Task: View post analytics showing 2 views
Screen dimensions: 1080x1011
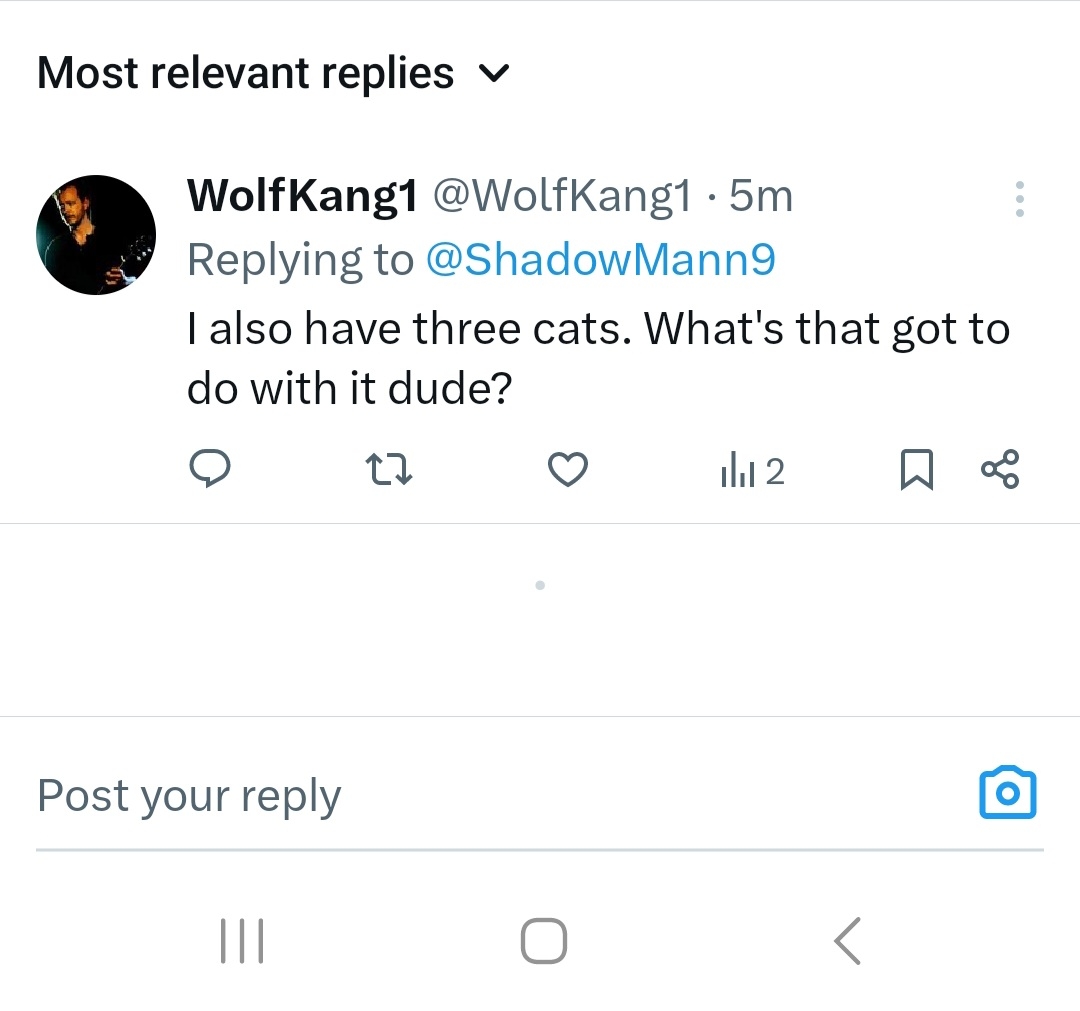Action: coord(752,471)
